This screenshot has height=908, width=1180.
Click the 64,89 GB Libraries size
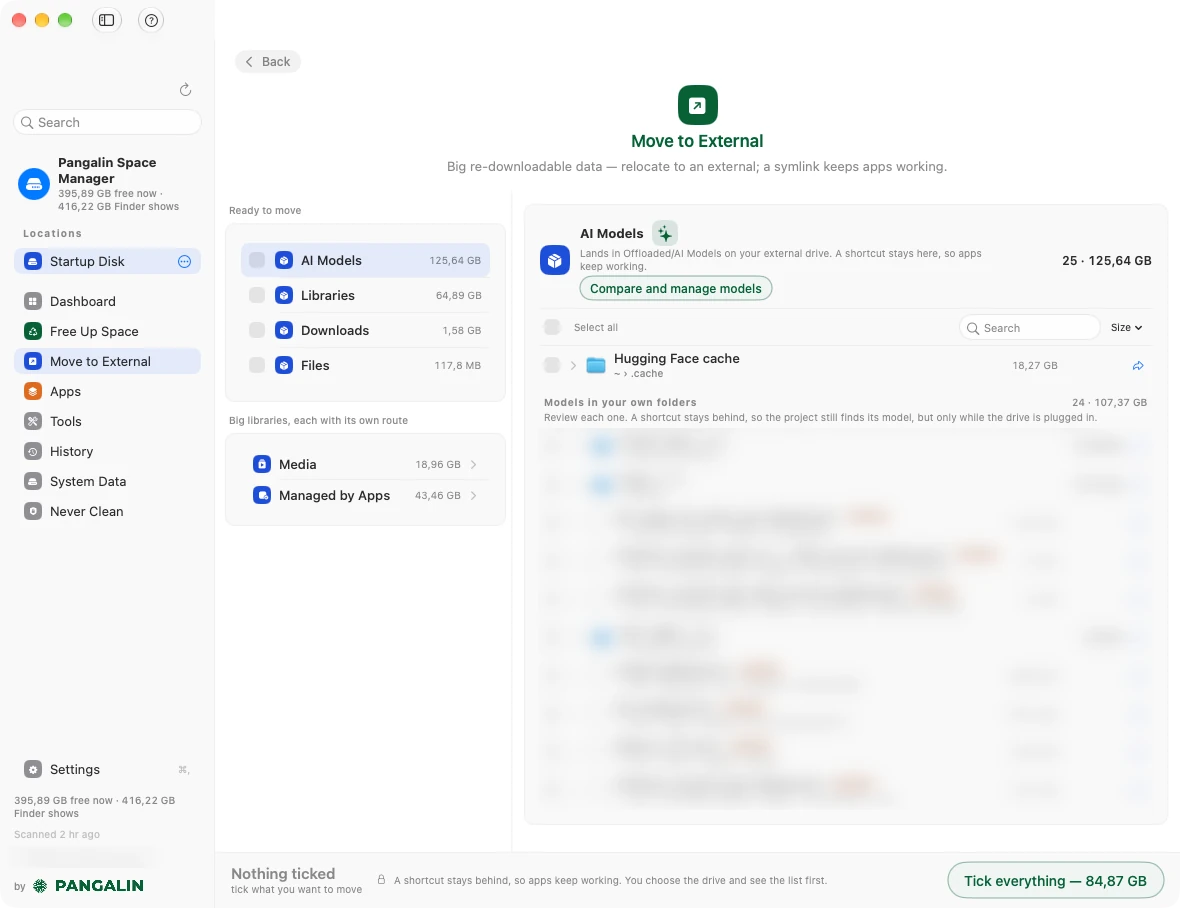[458, 296]
